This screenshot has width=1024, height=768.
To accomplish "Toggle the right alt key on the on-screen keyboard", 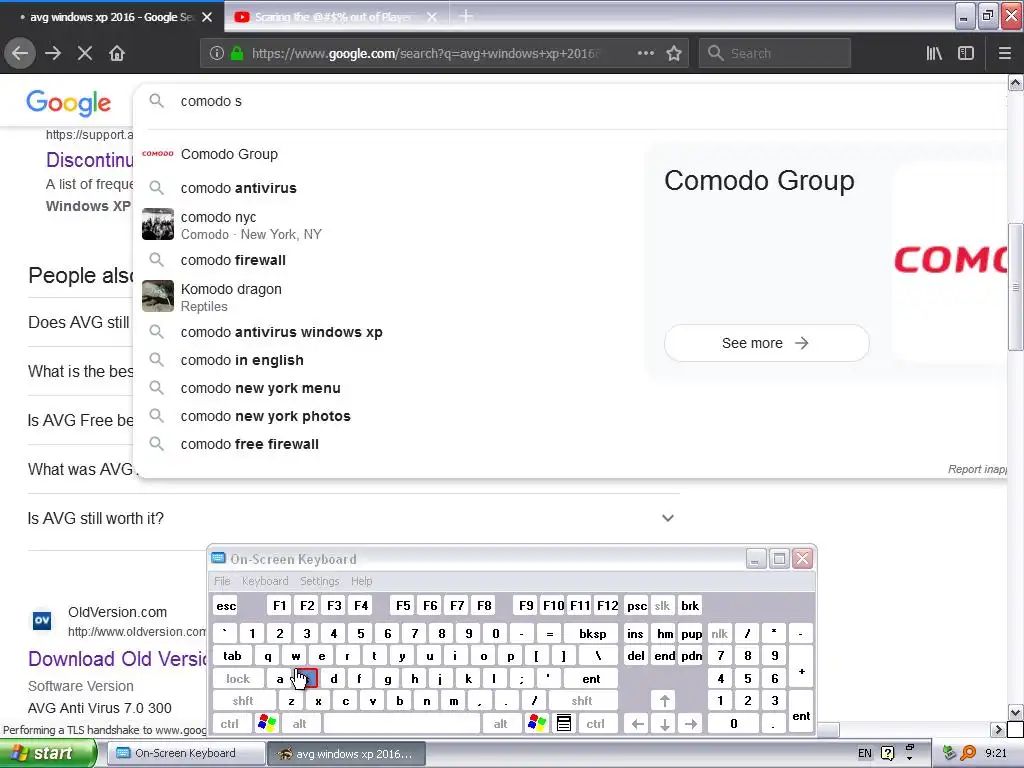I will (x=500, y=724).
